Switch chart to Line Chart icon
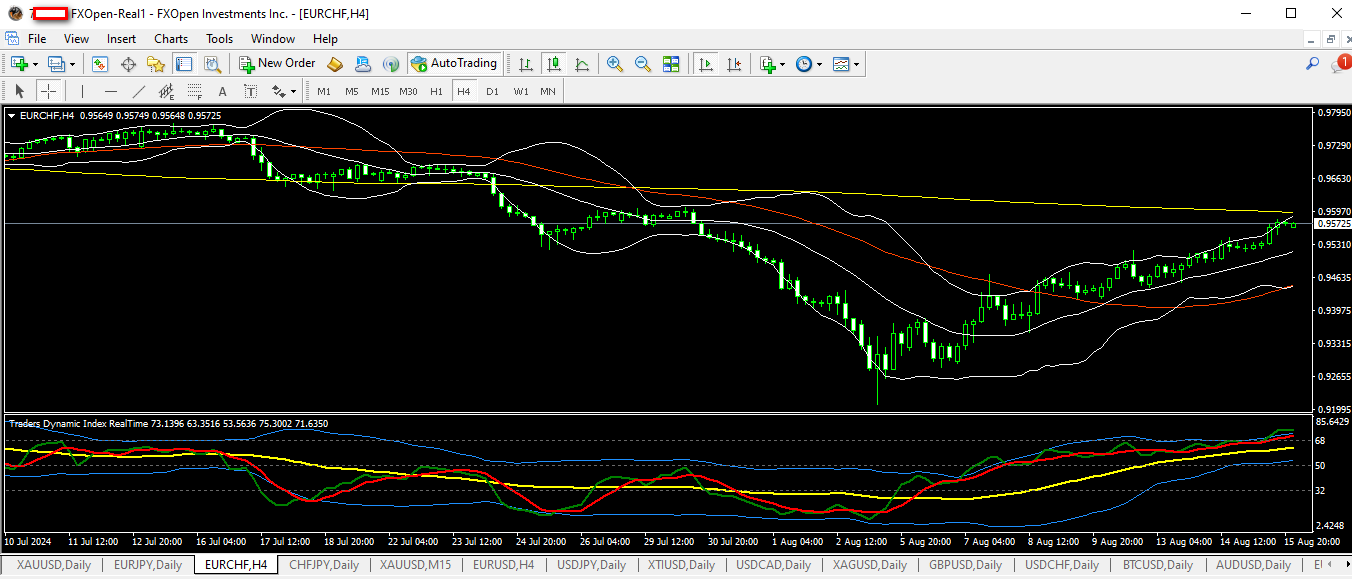The width and height of the screenshot is (1352, 579). pyautogui.click(x=582, y=64)
